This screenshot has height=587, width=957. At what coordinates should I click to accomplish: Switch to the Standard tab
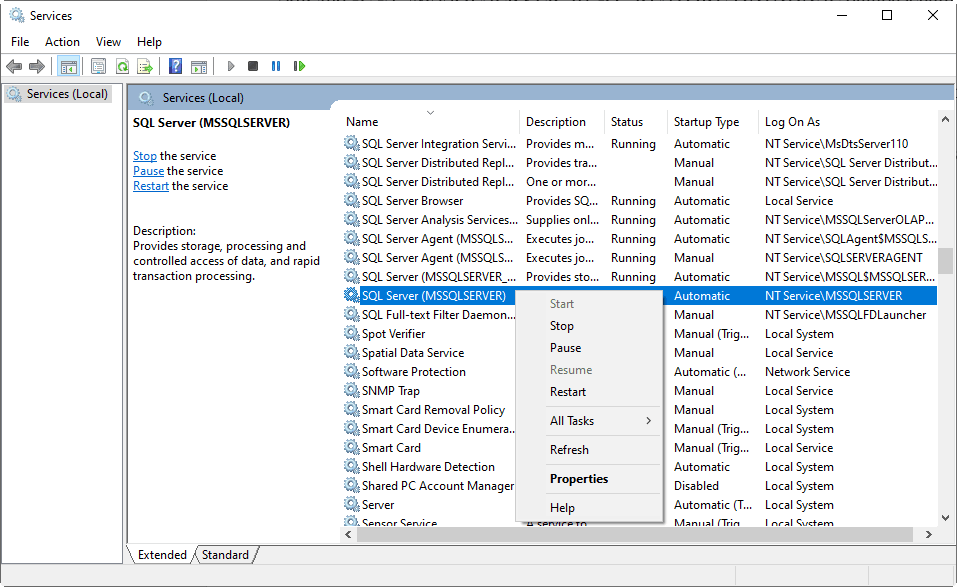pos(224,555)
